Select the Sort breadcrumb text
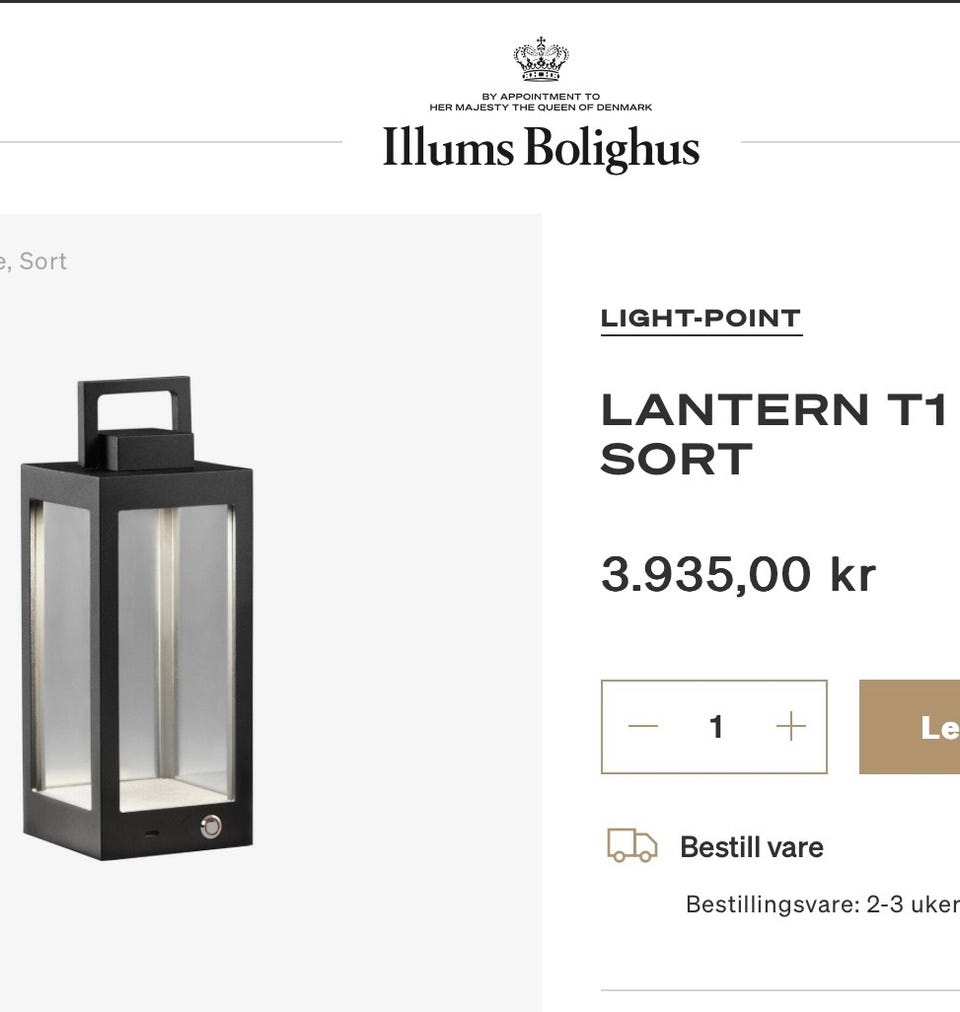Viewport: 960px width, 1012px height. [45, 262]
